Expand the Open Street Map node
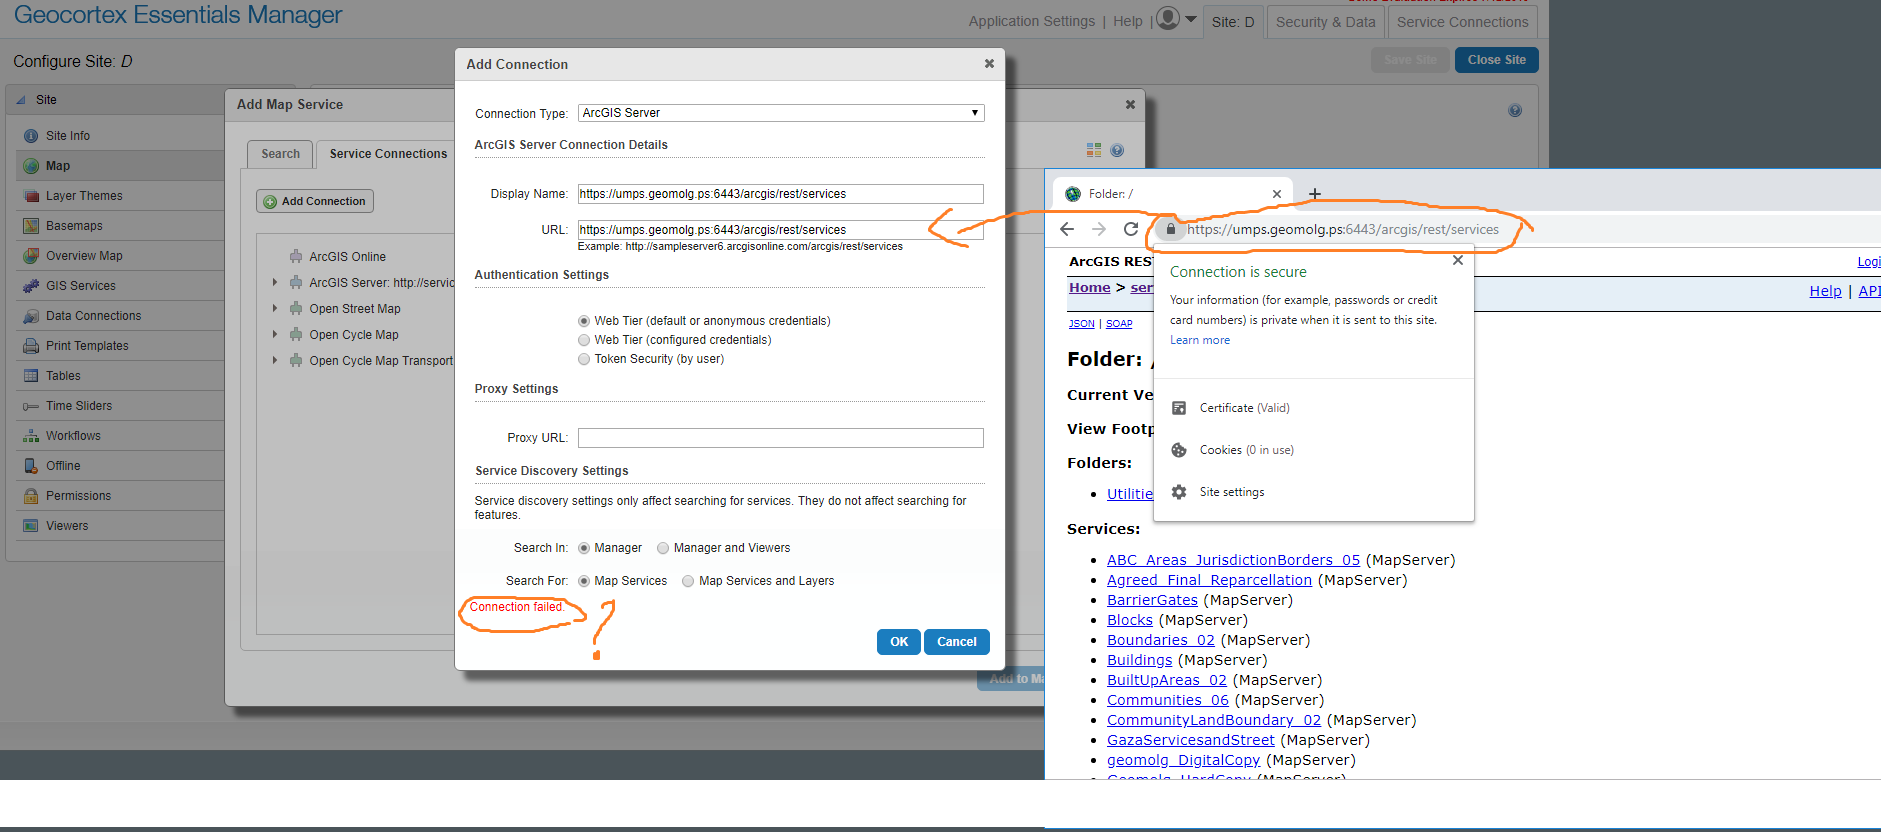This screenshot has height=832, width=1881. click(275, 309)
